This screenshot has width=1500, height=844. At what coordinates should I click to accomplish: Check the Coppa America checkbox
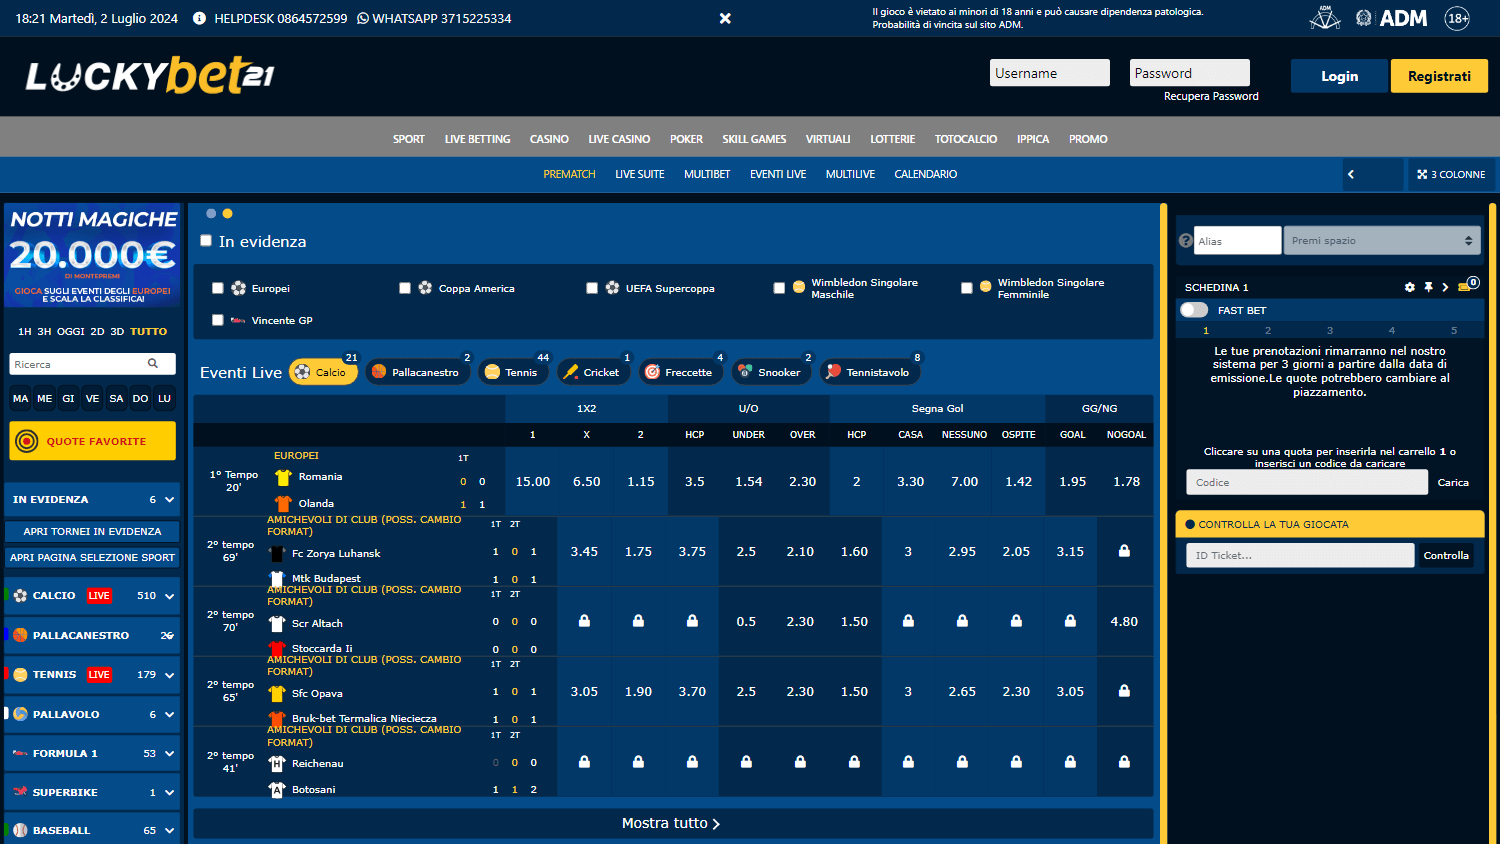405,288
